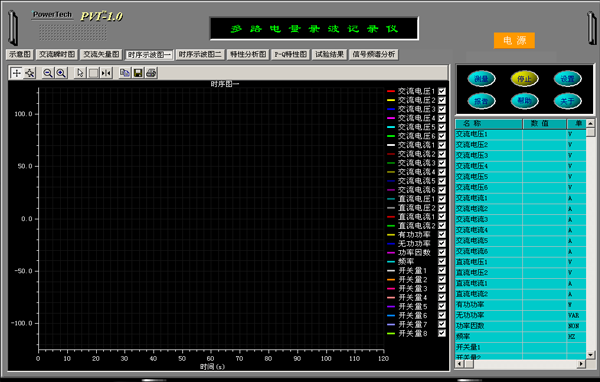Click the table's scroll right arrow
The width and height of the screenshot is (600, 382).
point(582,364)
